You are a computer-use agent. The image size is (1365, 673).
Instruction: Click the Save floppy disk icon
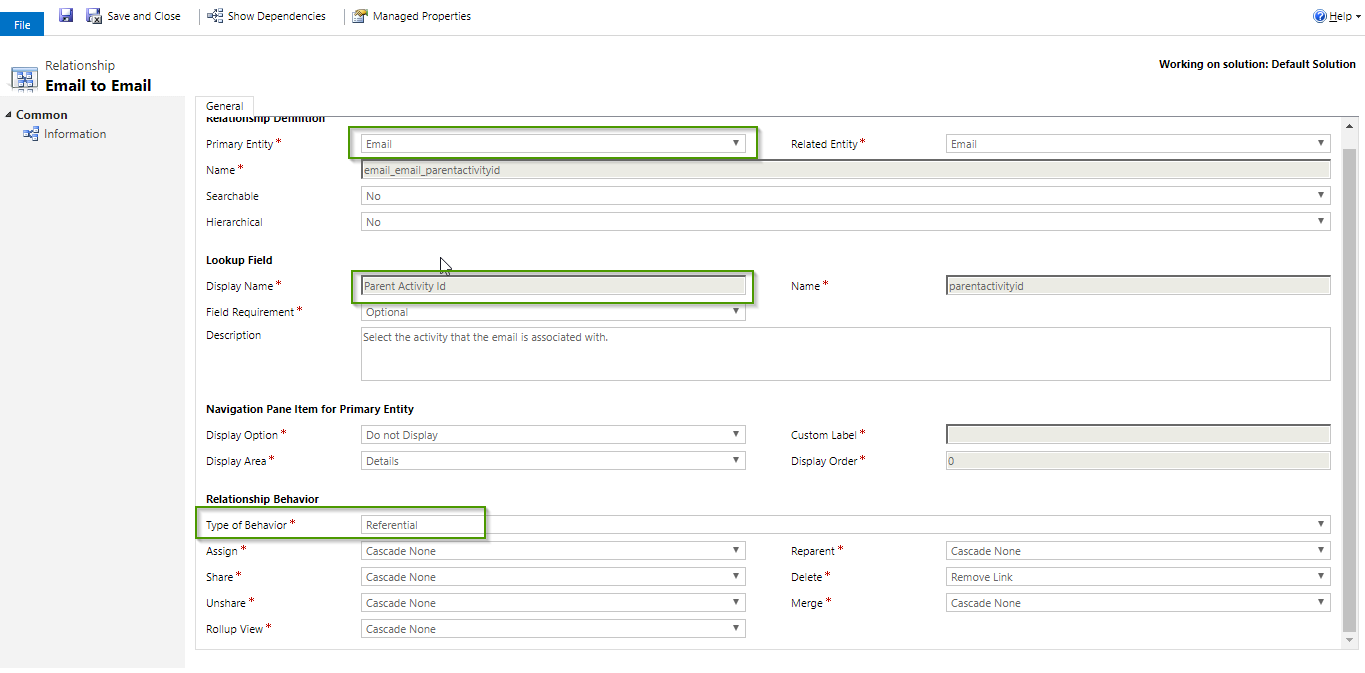66,15
